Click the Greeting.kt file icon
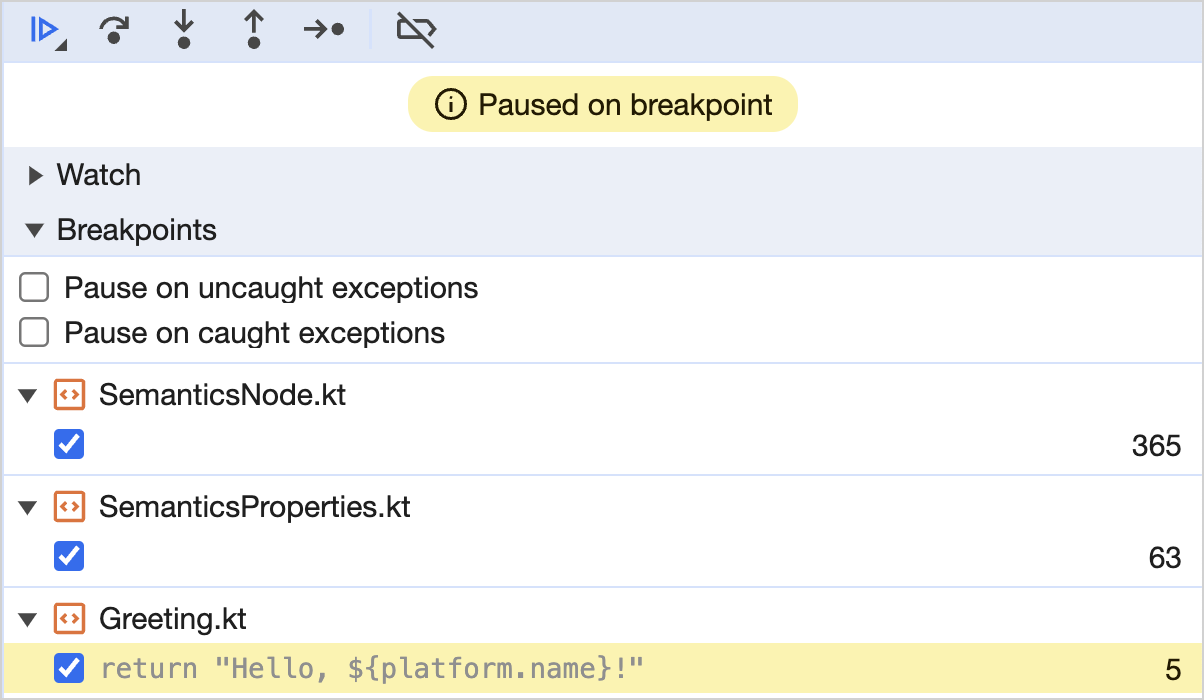The image size is (1204, 700). click(x=68, y=619)
